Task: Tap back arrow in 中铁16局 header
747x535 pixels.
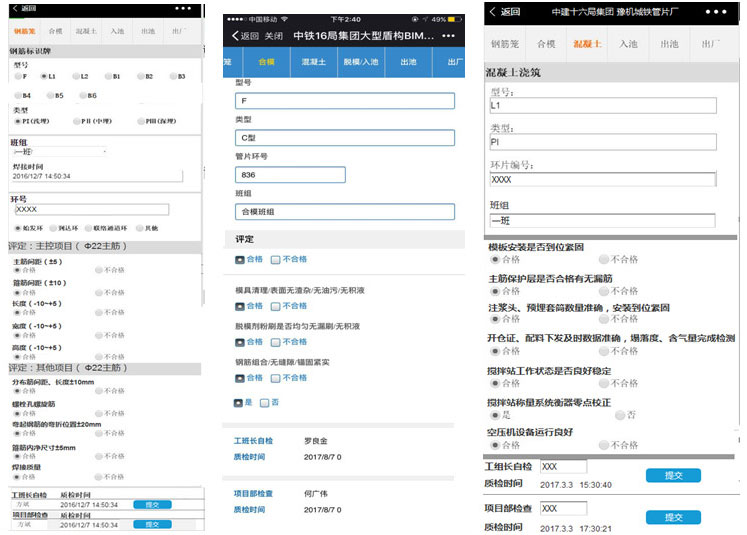Action: [235, 35]
